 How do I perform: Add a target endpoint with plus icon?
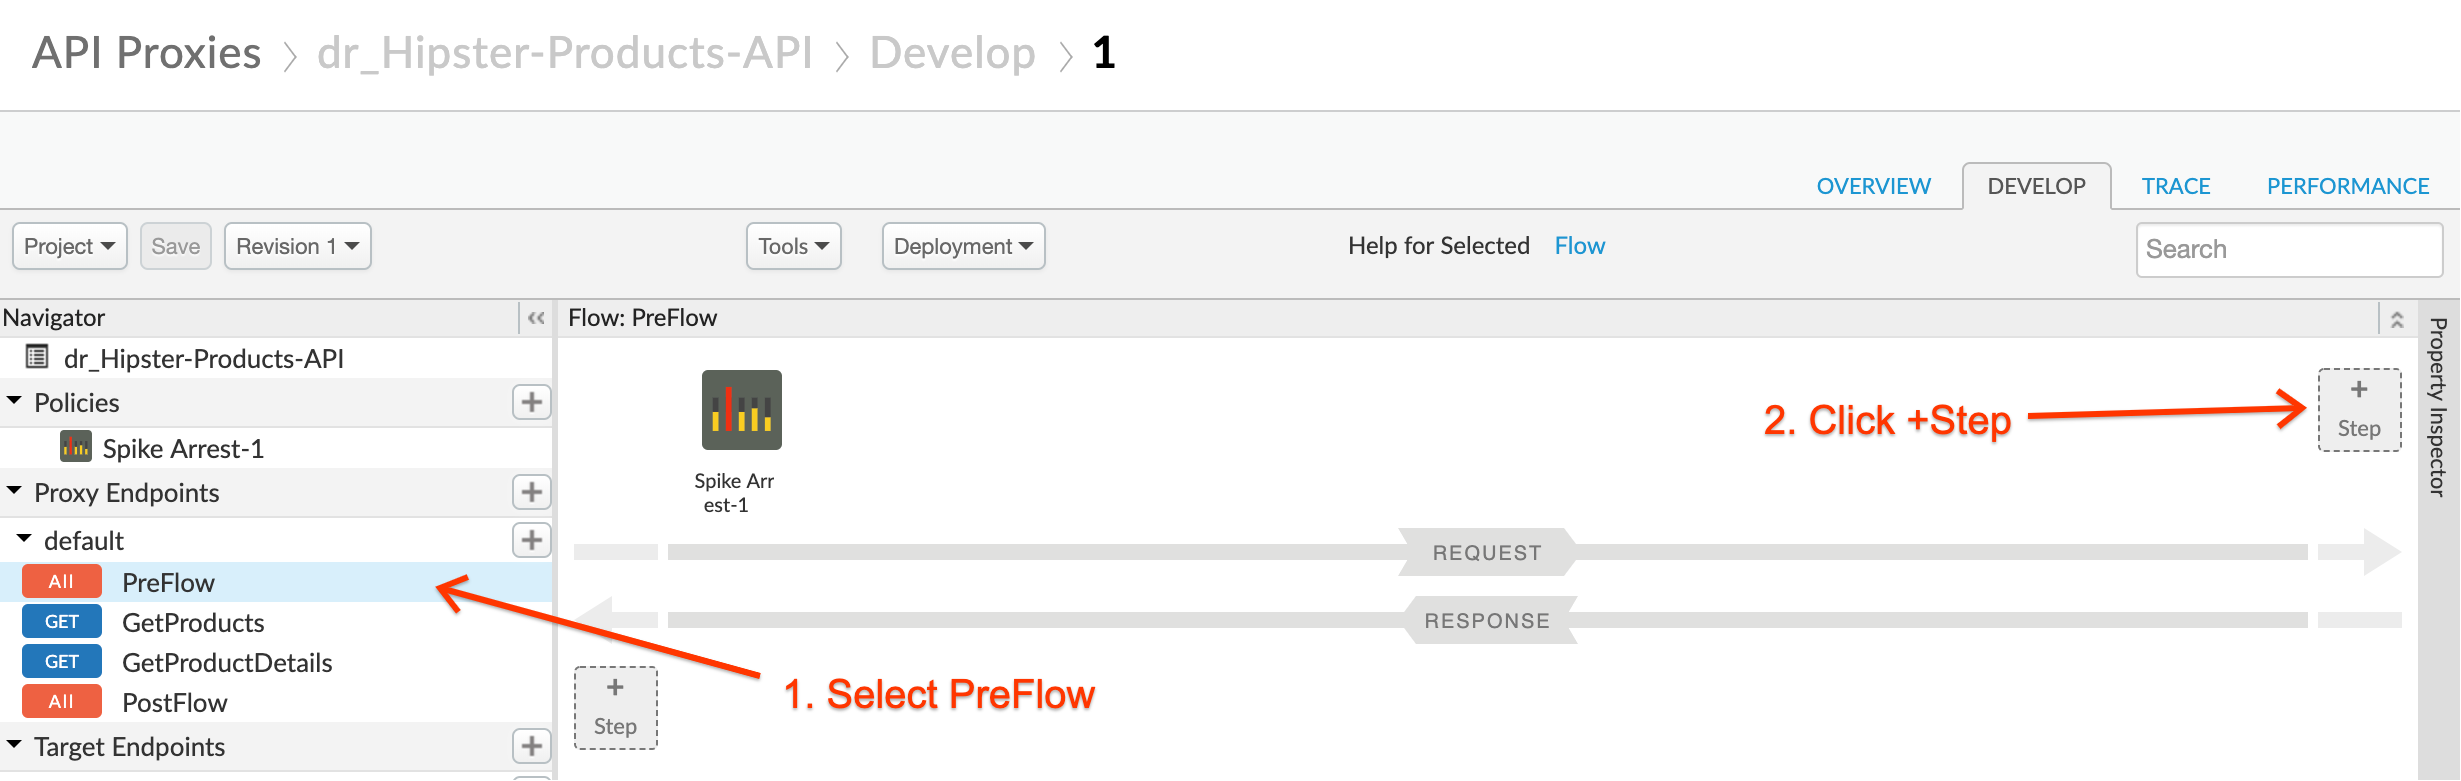pos(531,746)
